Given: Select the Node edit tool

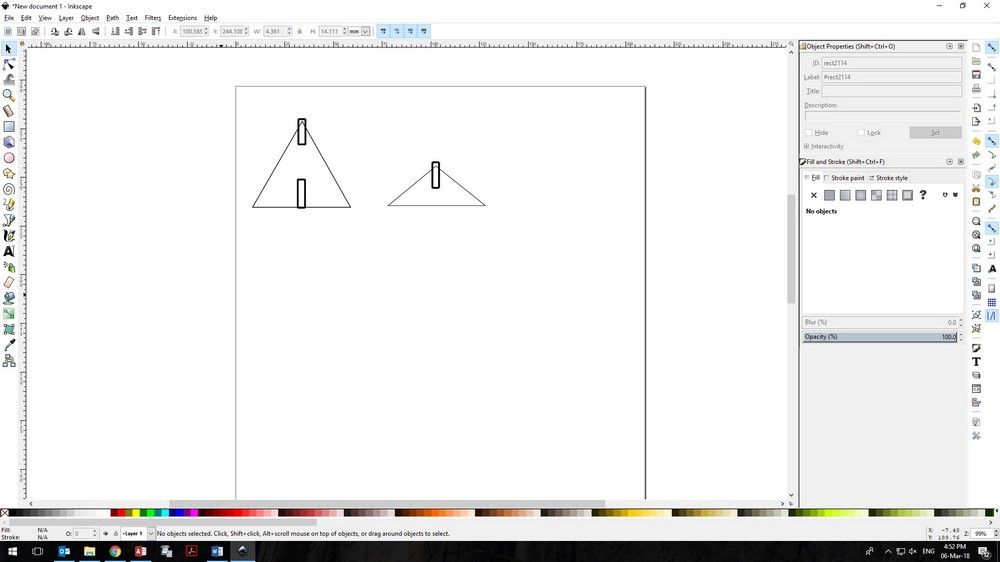Looking at the screenshot, I should (x=9, y=64).
